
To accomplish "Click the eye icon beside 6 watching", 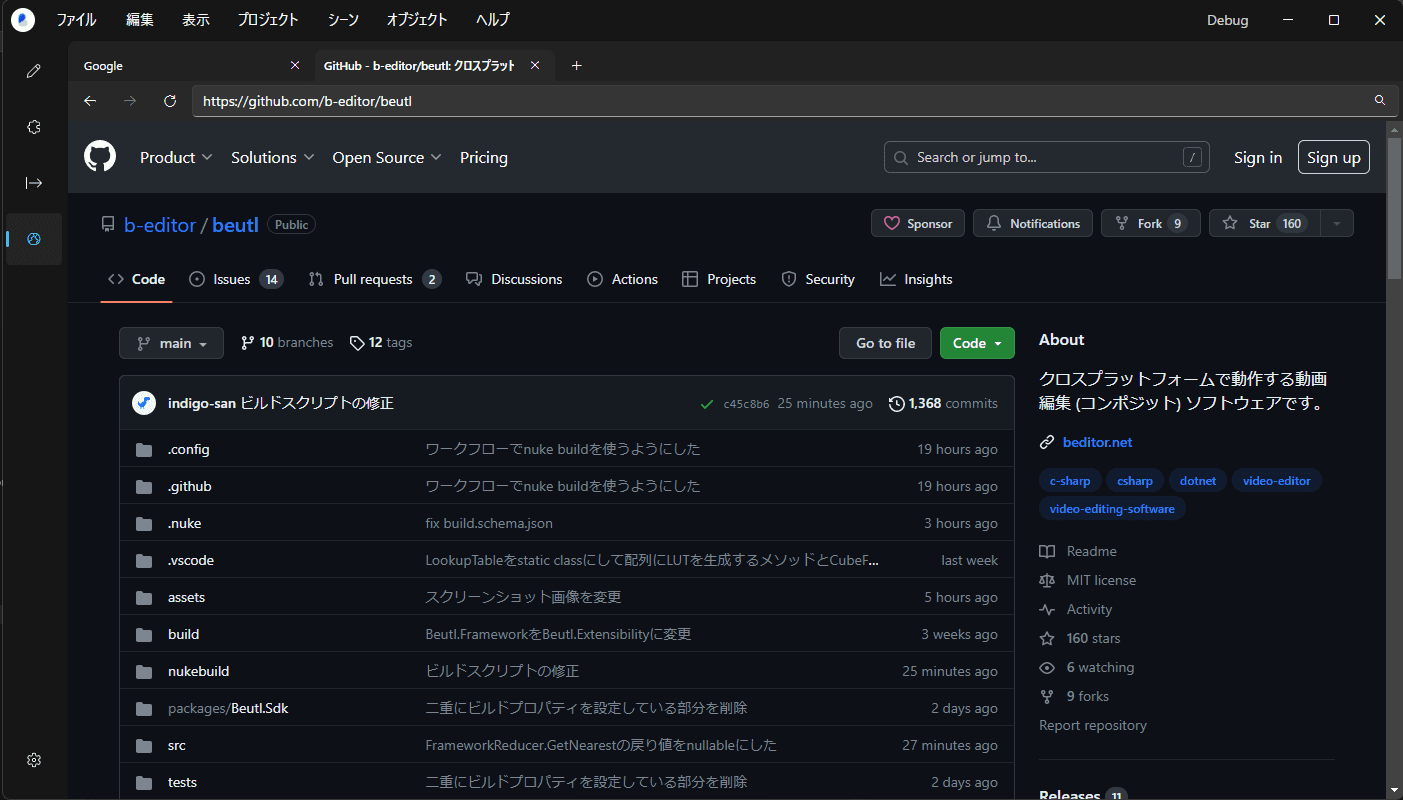I will pos(1047,667).
